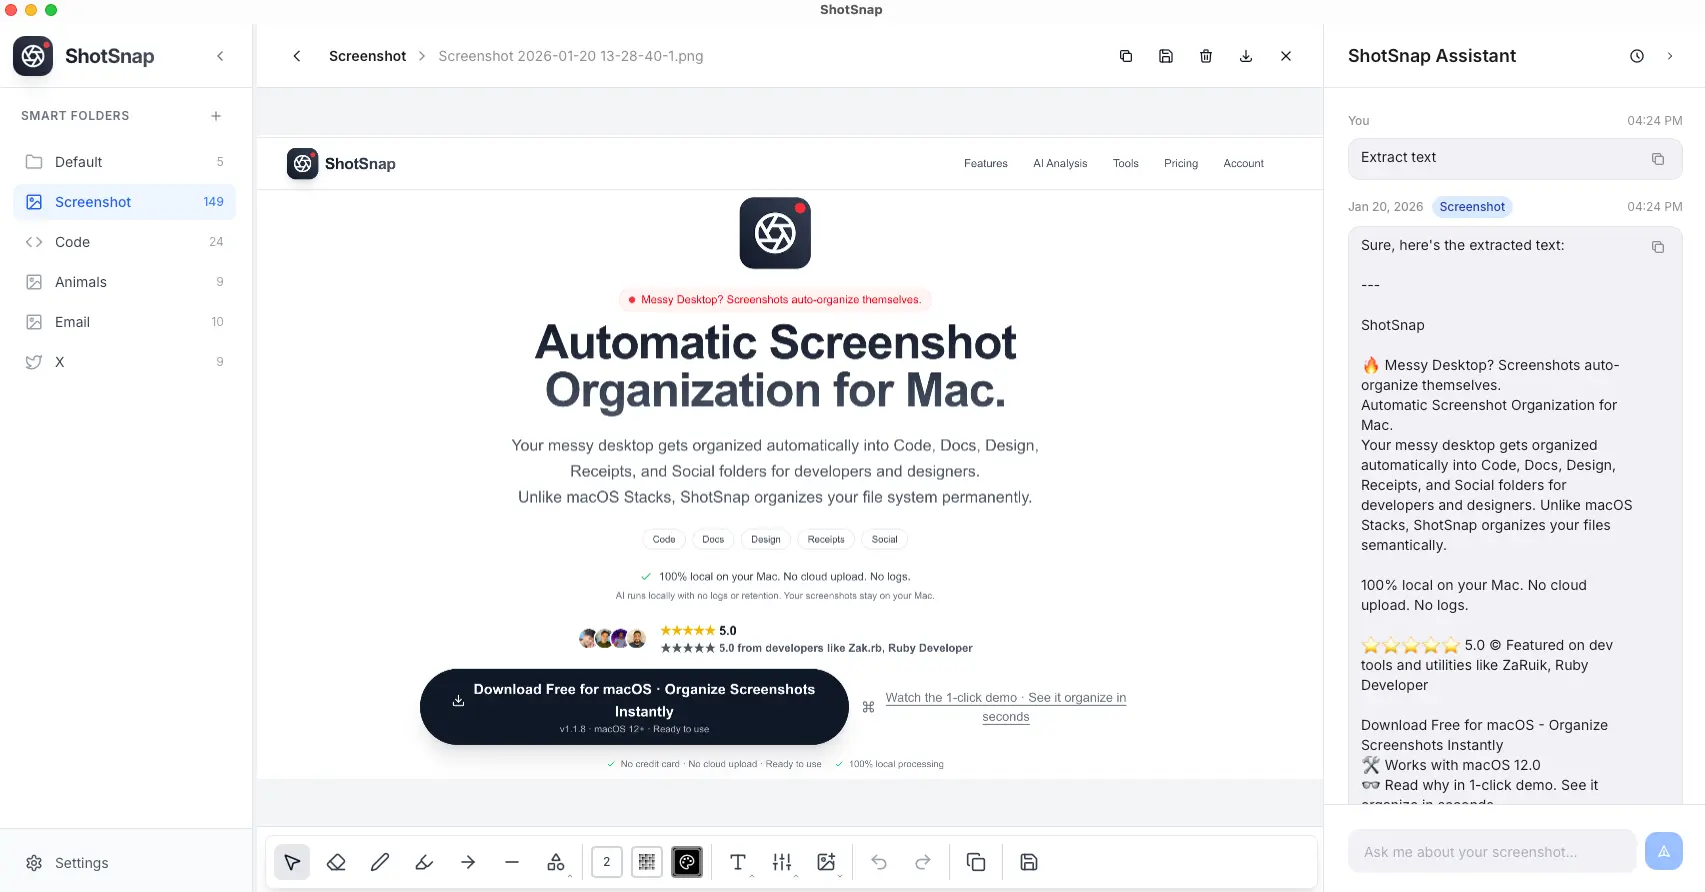Save screenshot using the top header icon
Image resolution: width=1705 pixels, height=892 pixels.
1166,56
